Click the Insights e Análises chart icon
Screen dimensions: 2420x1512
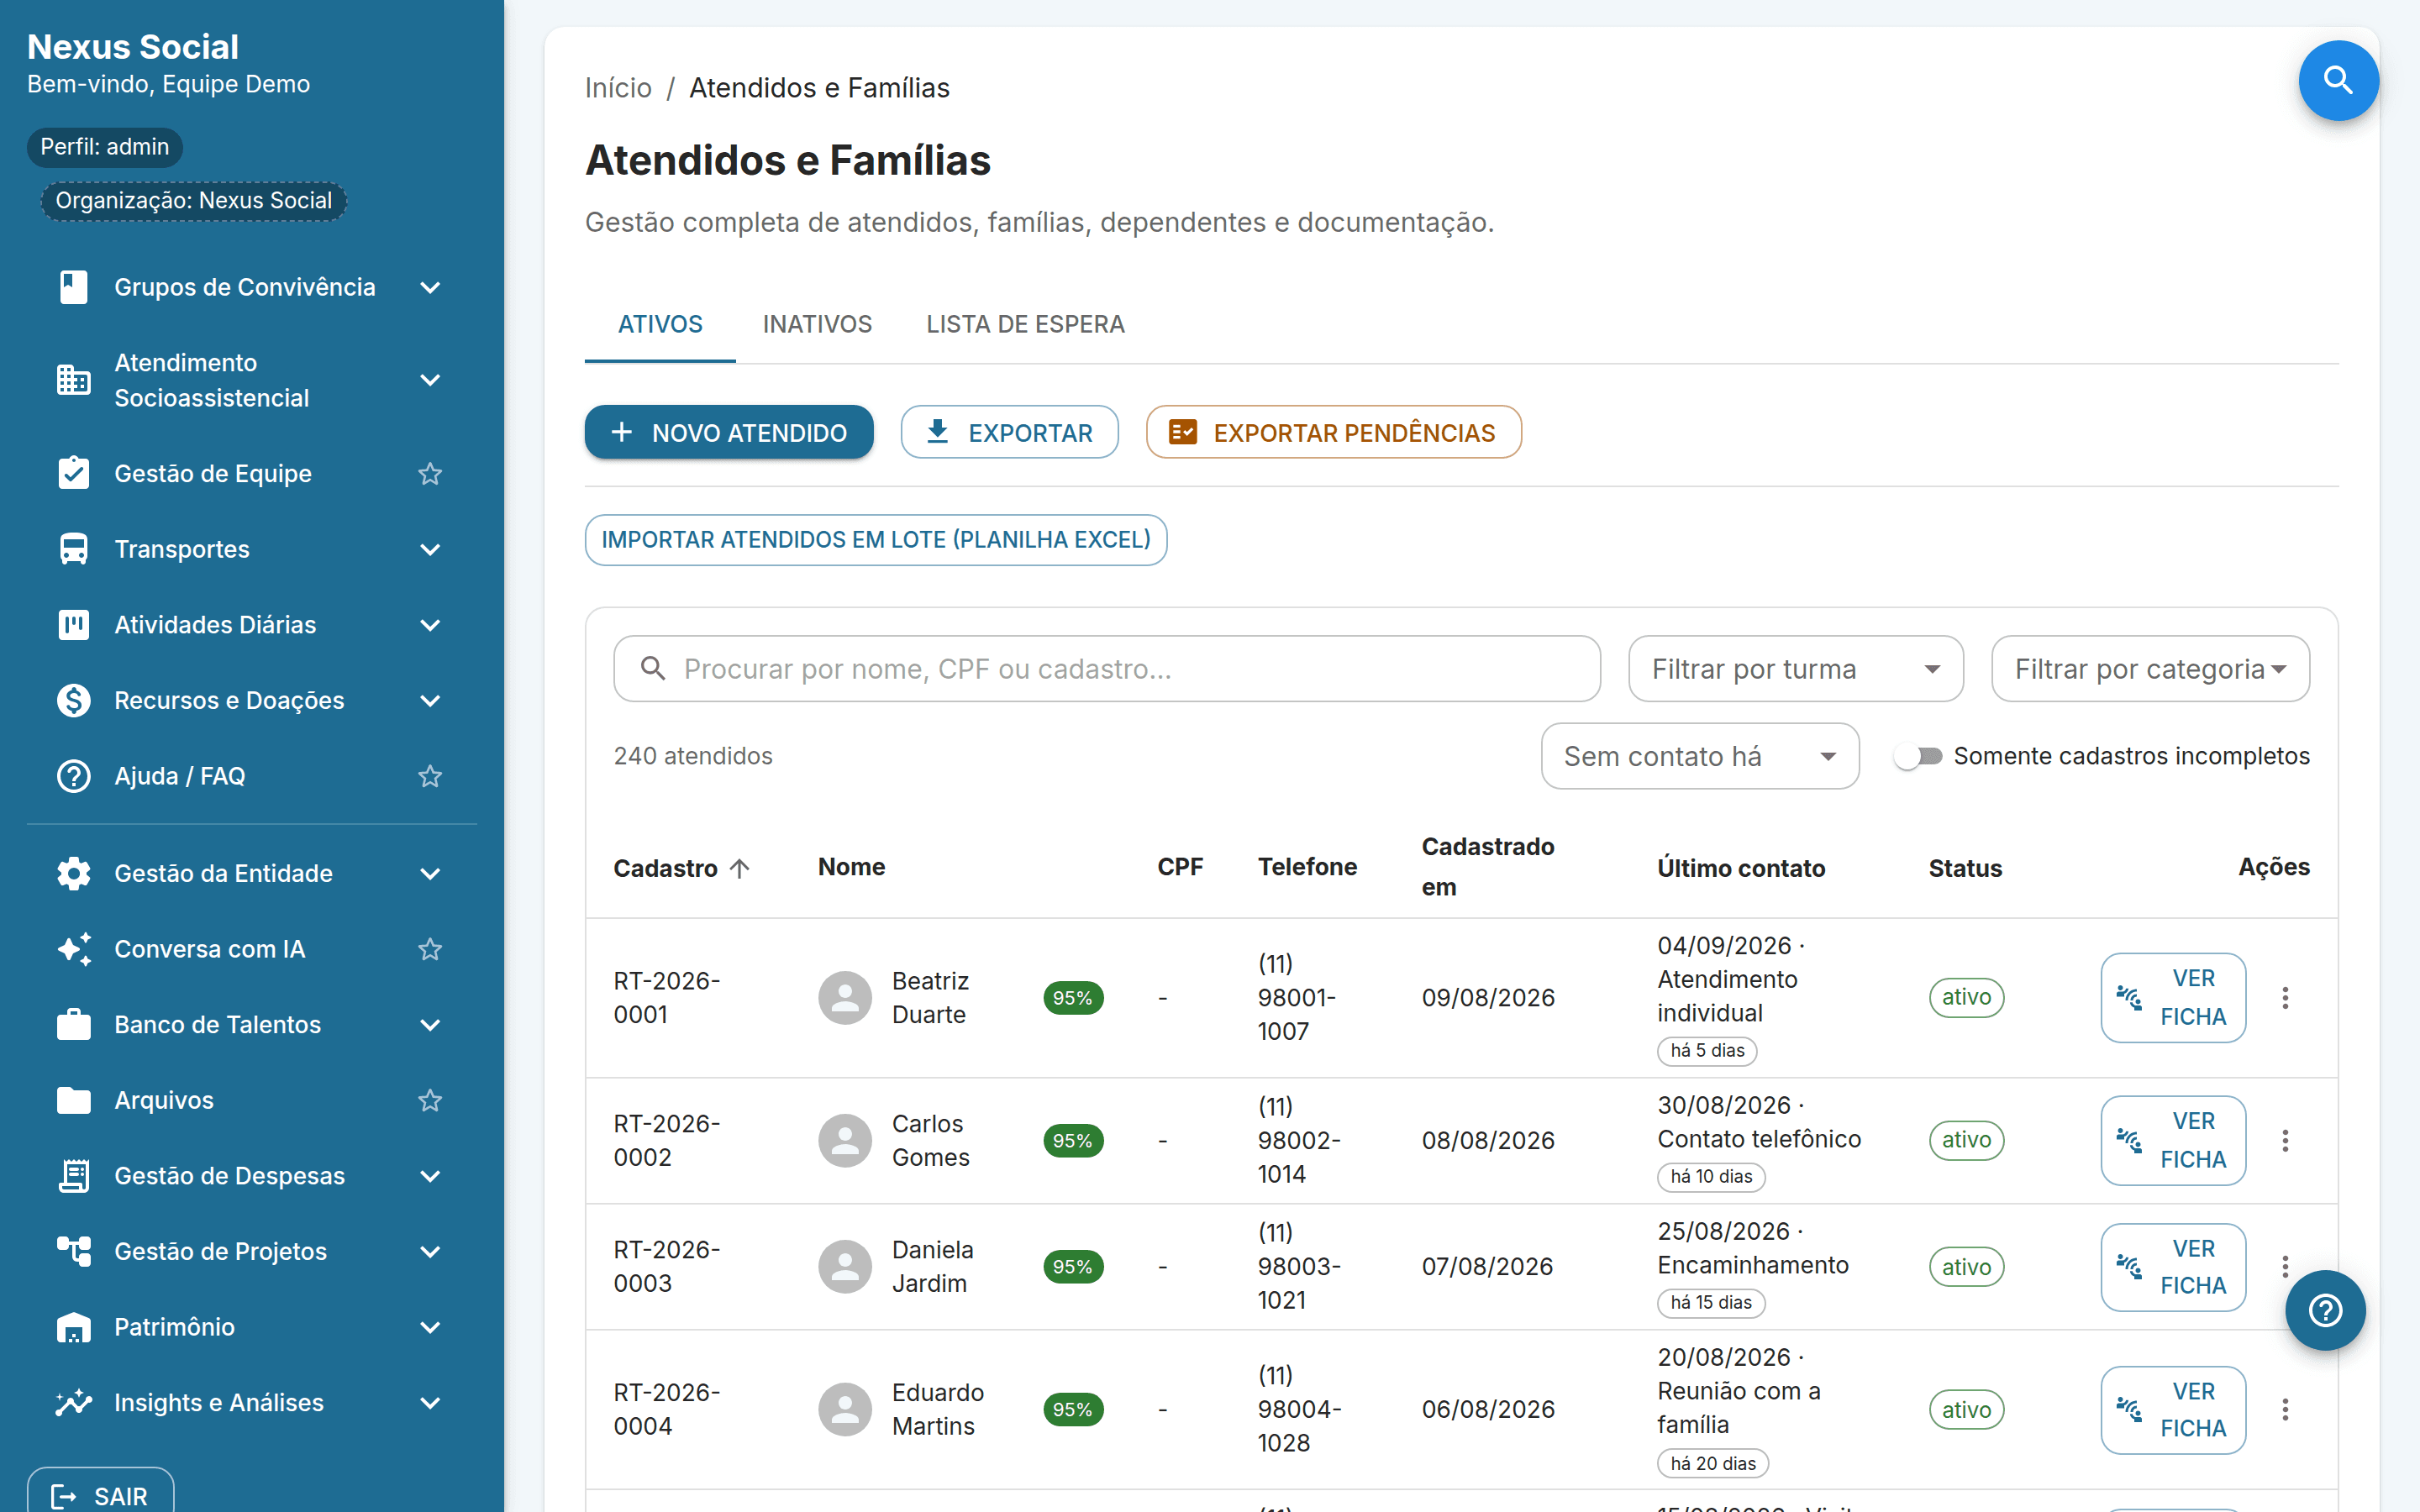tap(73, 1402)
